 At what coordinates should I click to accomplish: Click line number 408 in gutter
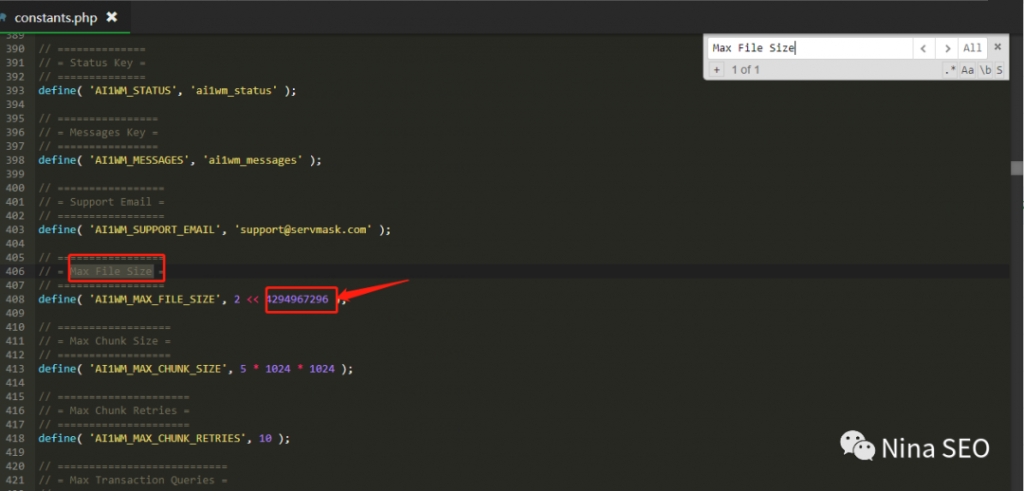pyautogui.click(x=15, y=300)
